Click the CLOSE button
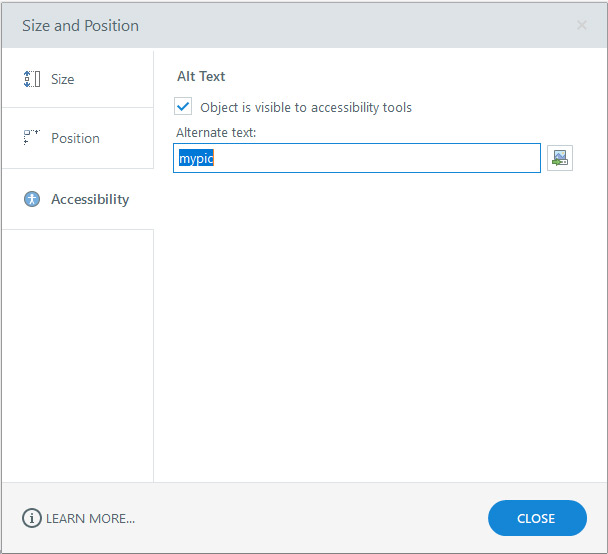 click(x=537, y=518)
